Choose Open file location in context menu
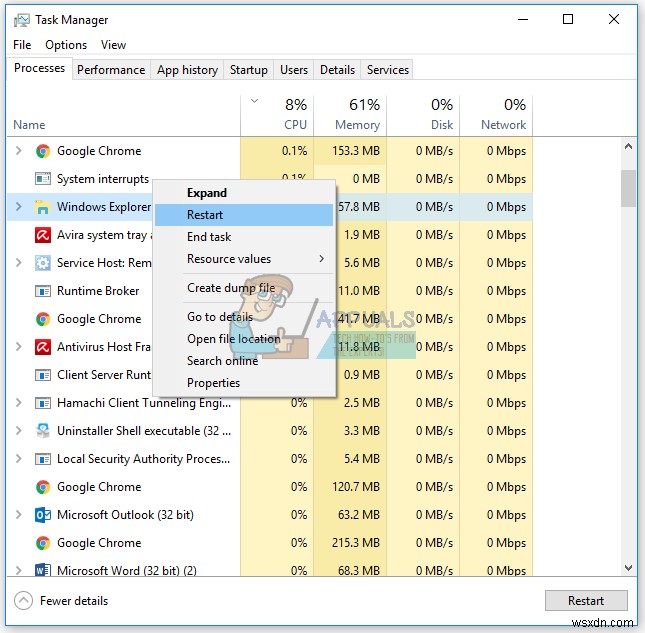Image resolution: width=645 pixels, height=633 pixels. tap(244, 339)
